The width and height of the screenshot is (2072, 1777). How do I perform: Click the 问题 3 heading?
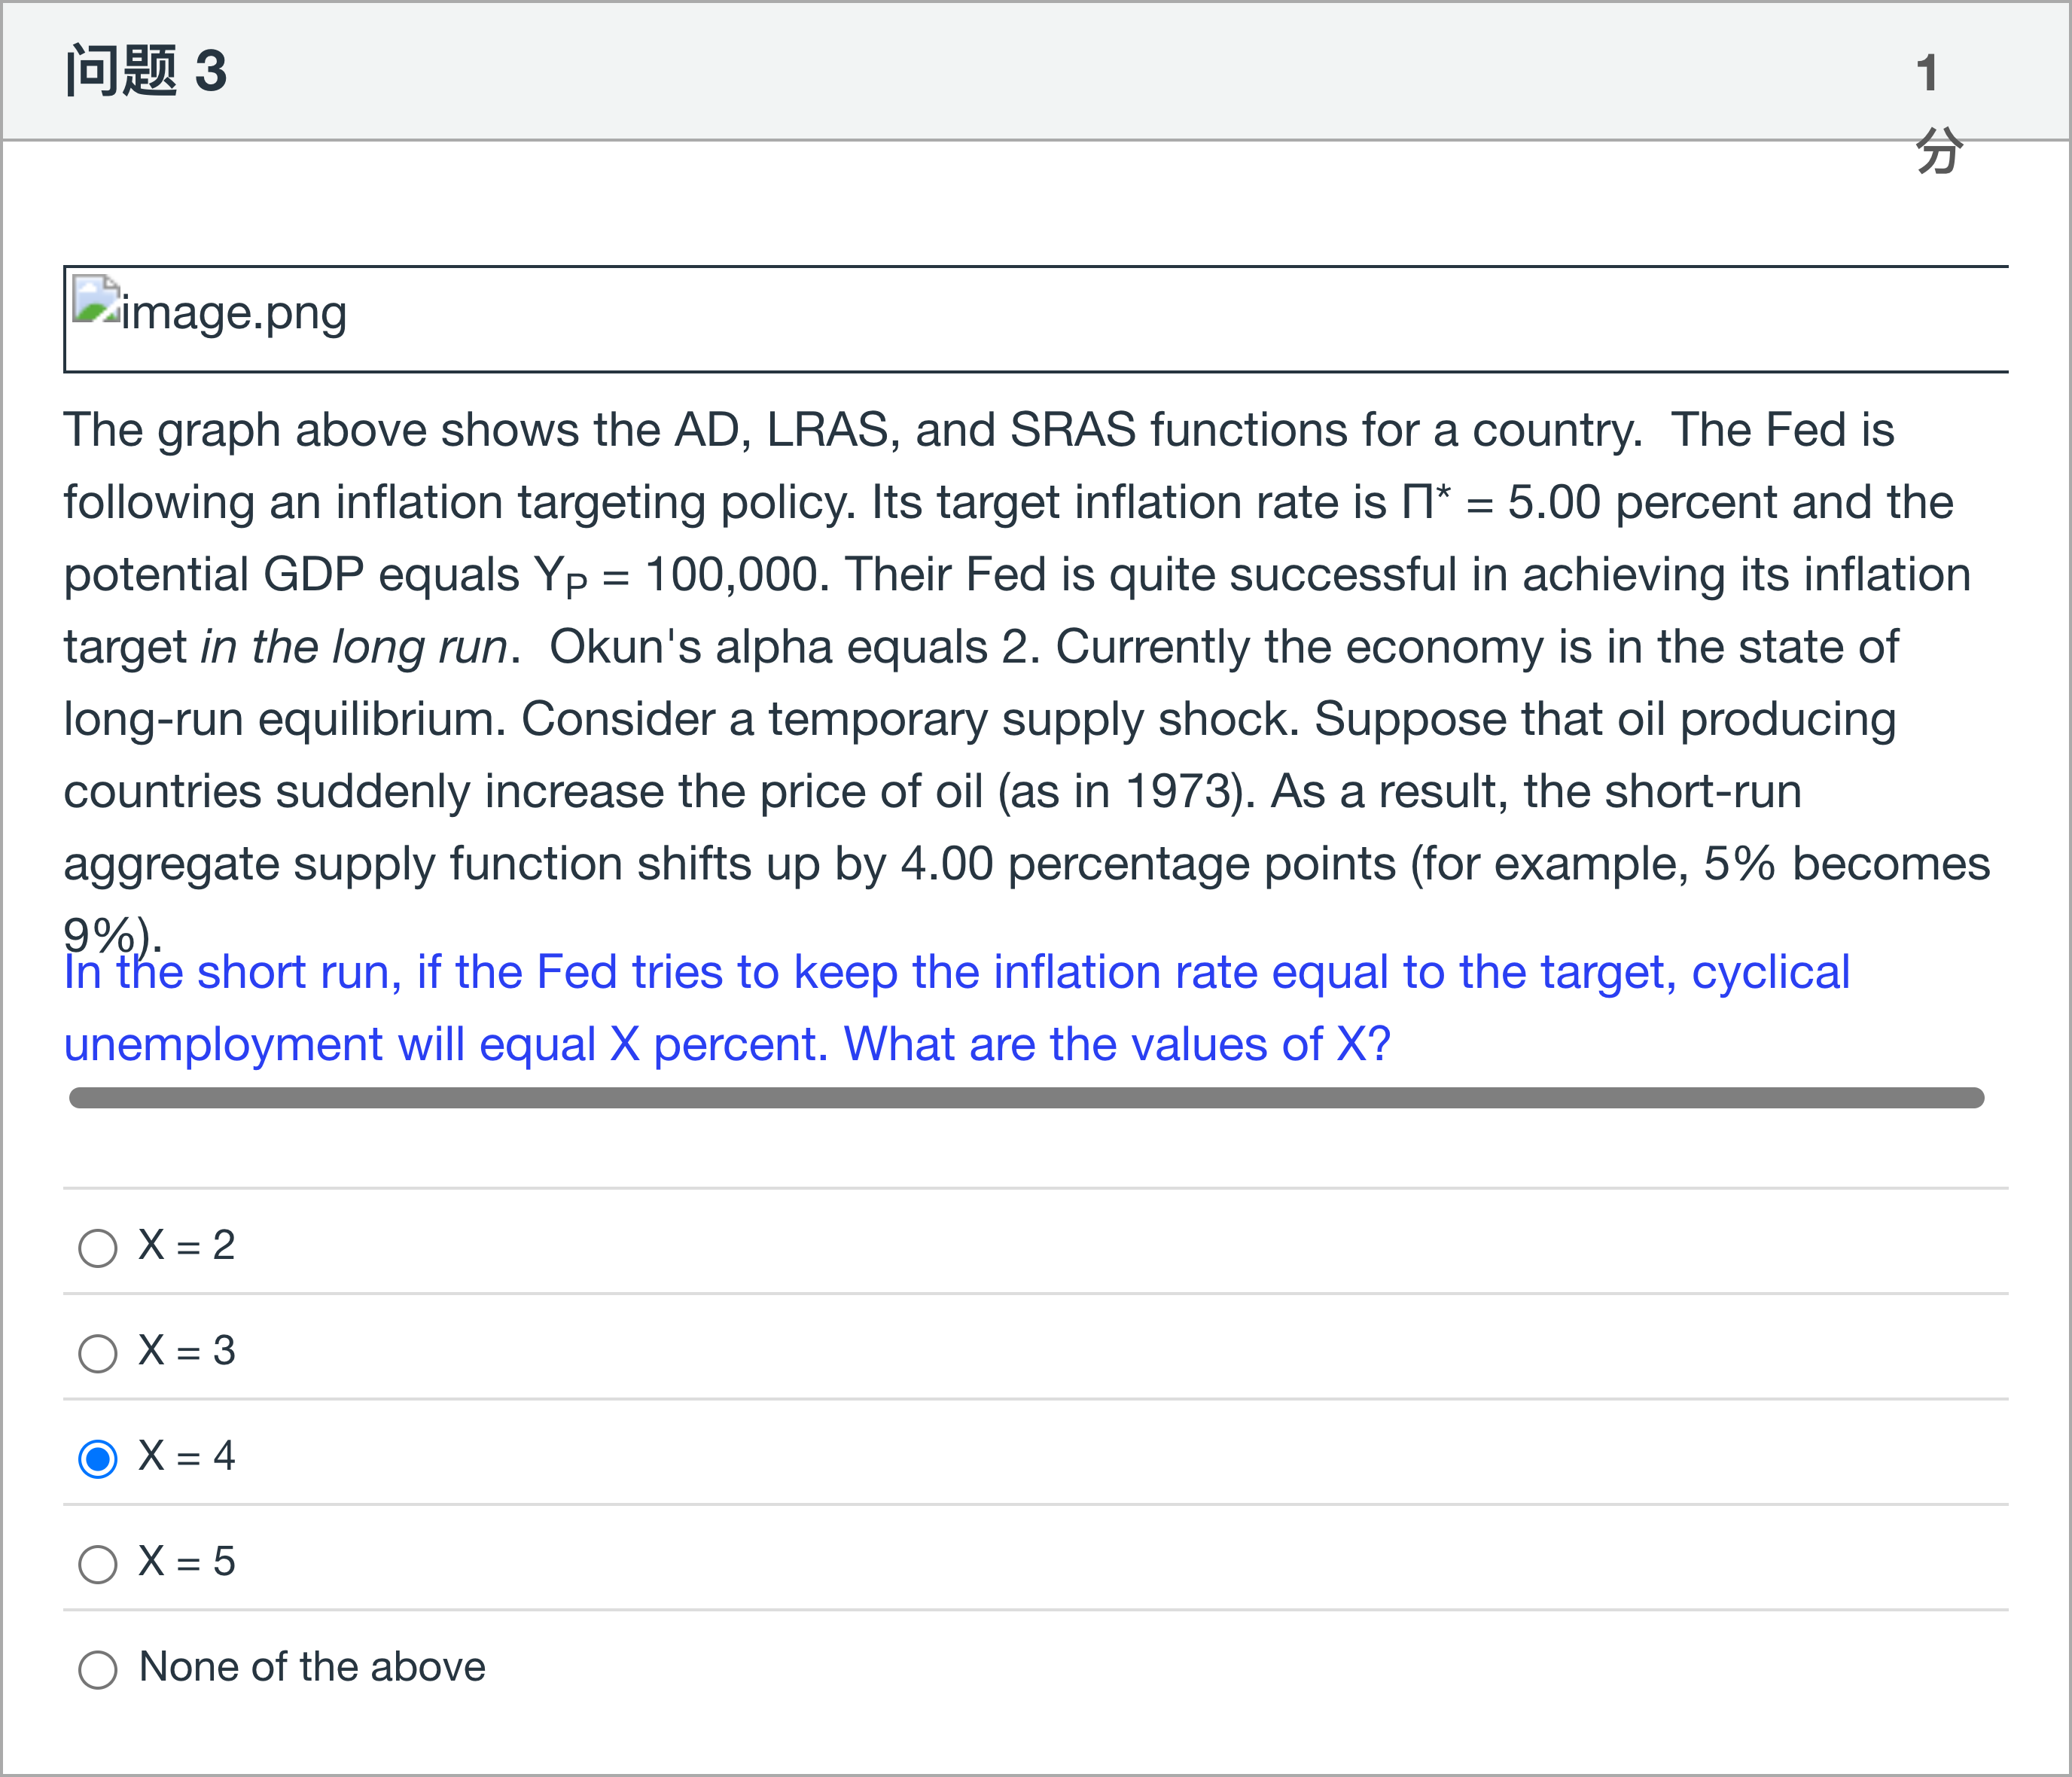(x=146, y=71)
